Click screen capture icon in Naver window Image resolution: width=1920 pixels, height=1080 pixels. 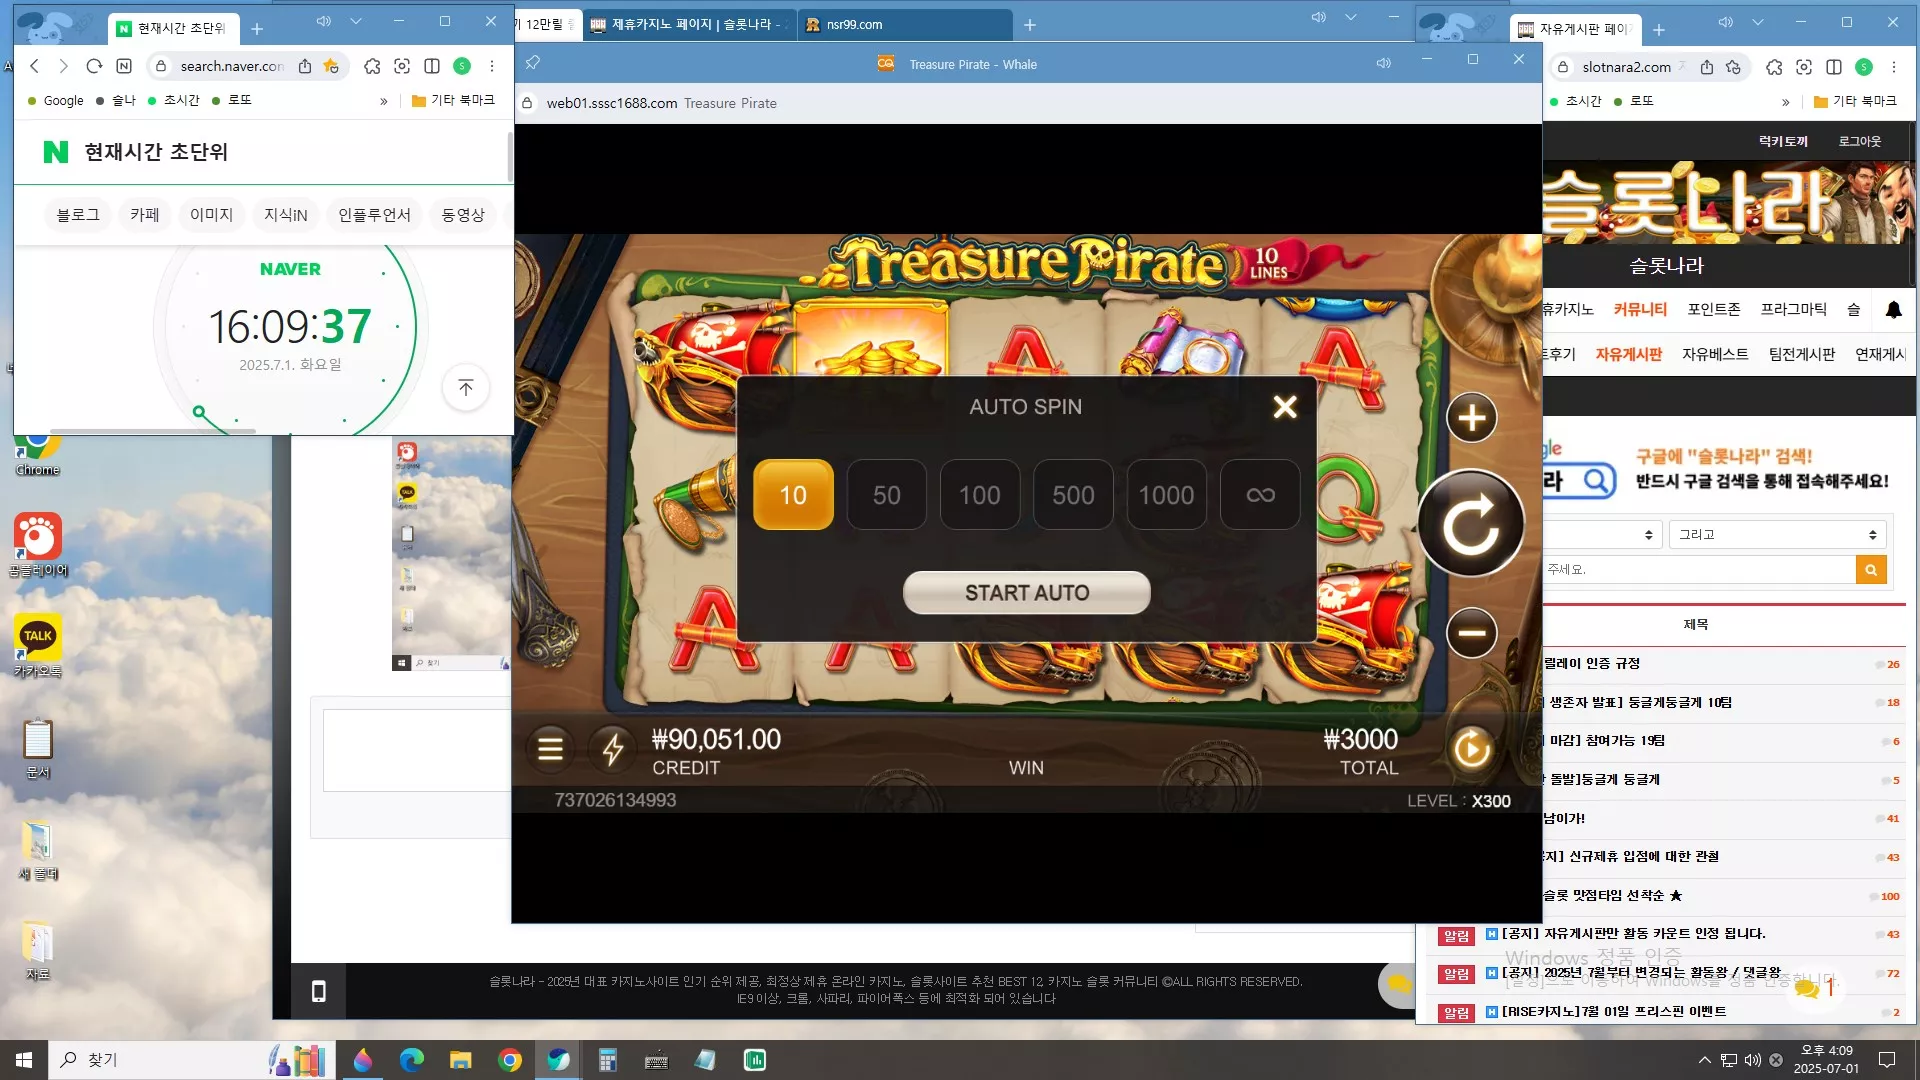[402, 66]
